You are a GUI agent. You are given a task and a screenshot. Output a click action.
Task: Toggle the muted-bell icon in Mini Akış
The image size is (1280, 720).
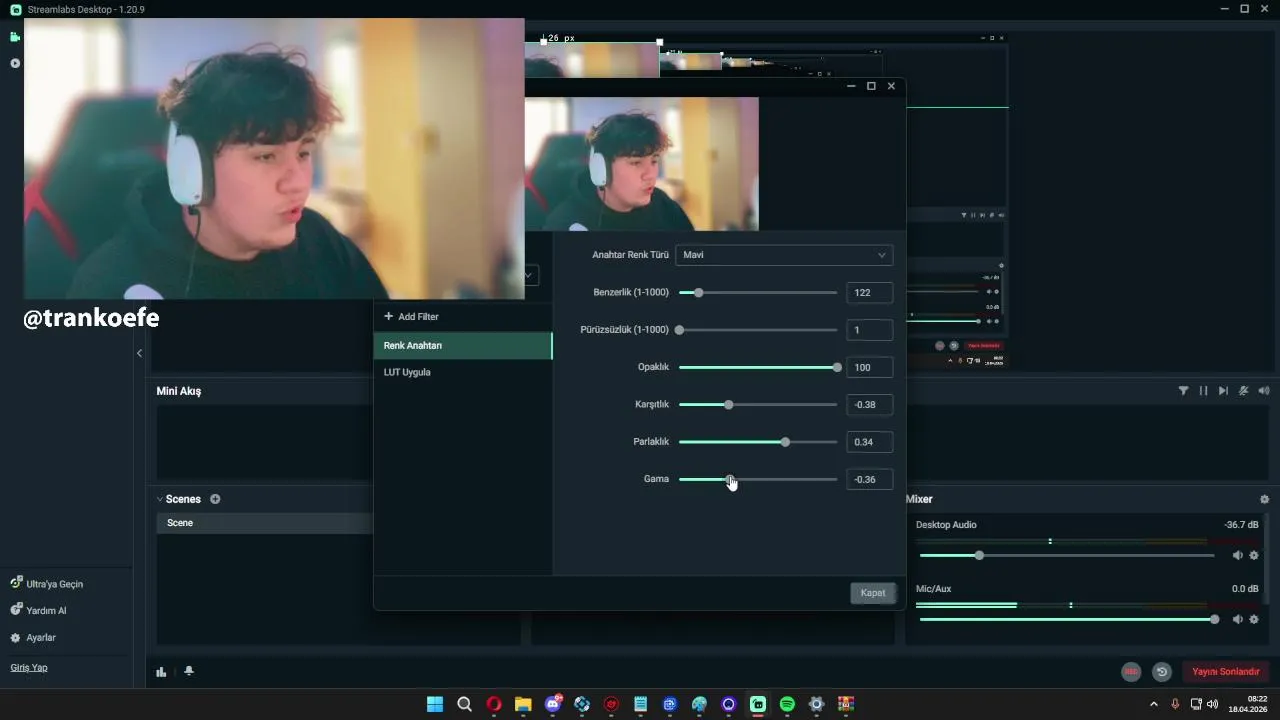point(1244,391)
